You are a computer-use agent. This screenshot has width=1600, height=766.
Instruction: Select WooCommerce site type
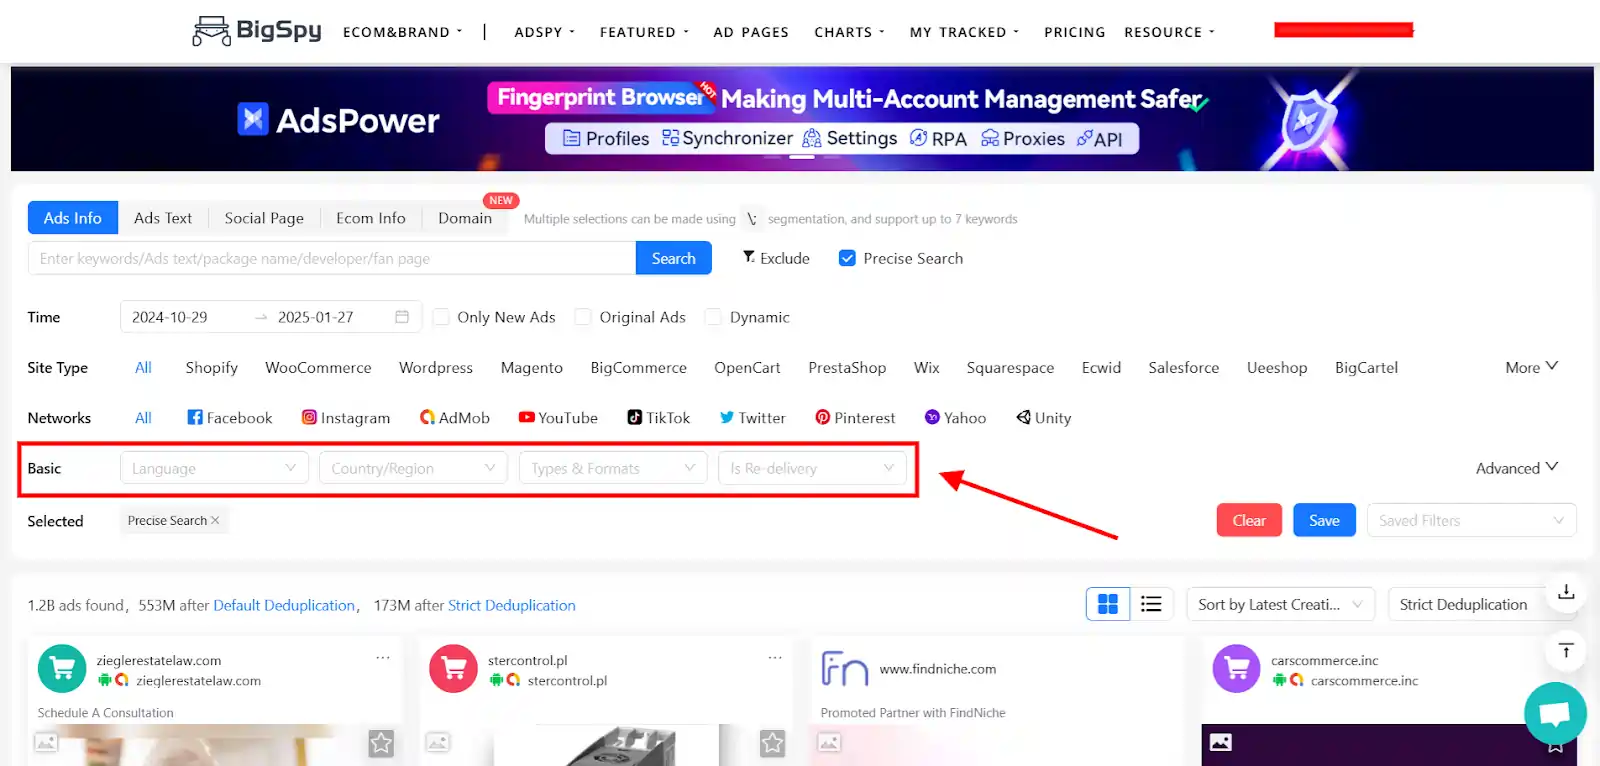coord(318,368)
